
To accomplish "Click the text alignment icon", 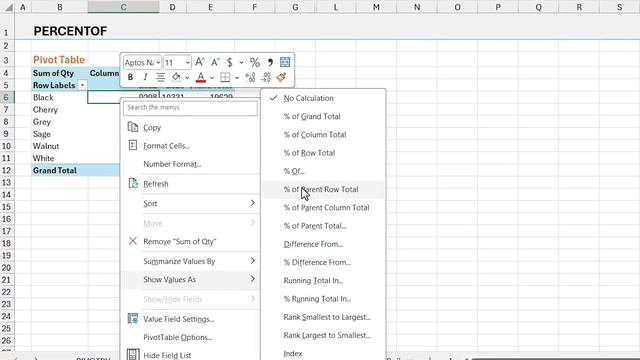I will [x=160, y=77].
